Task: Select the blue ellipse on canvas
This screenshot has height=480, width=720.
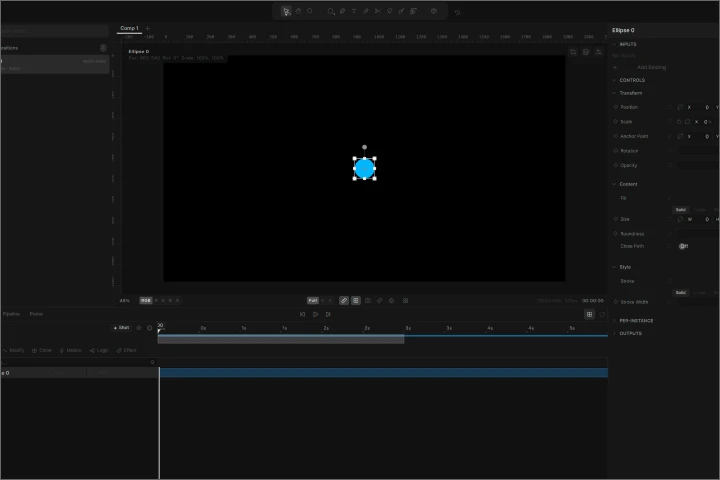Action: tap(364, 168)
